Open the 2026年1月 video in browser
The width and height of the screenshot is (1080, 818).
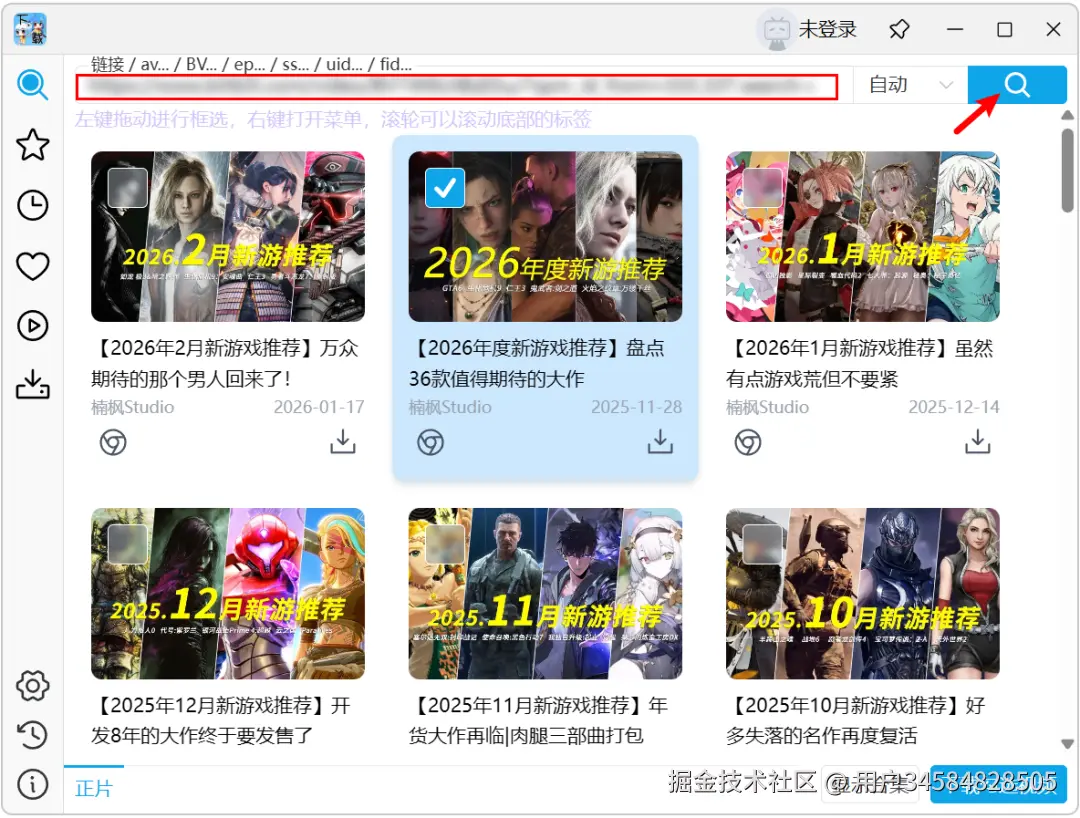[x=748, y=442]
